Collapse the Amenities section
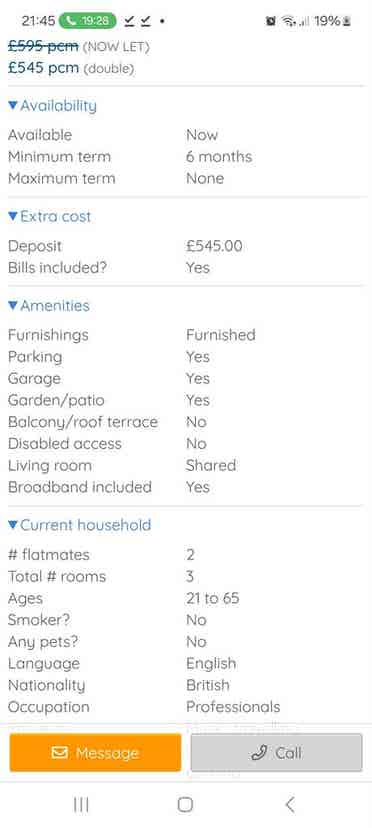This screenshot has height=828, width=372. (x=49, y=306)
